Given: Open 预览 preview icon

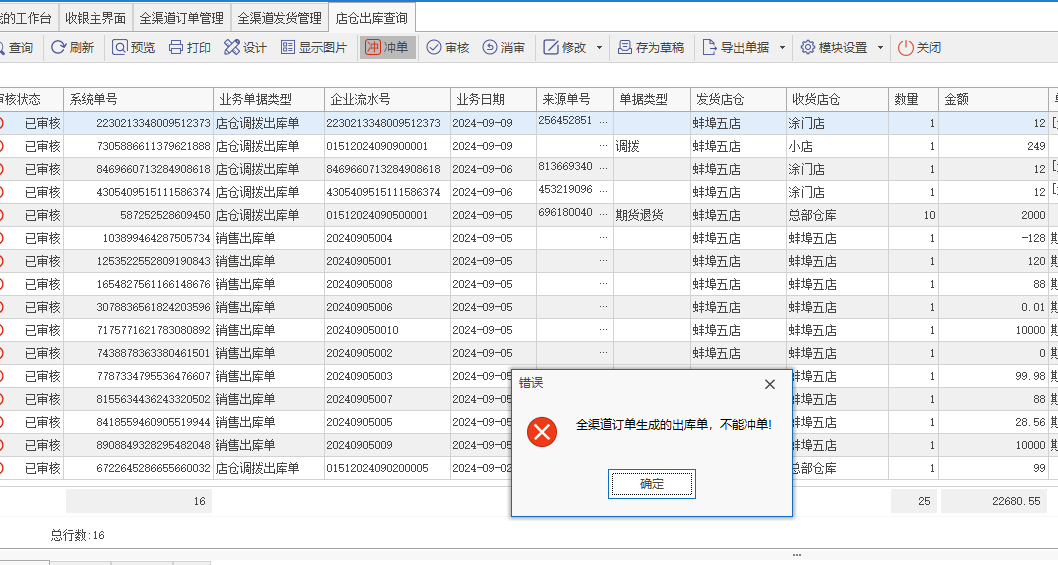Looking at the screenshot, I should 119,47.
